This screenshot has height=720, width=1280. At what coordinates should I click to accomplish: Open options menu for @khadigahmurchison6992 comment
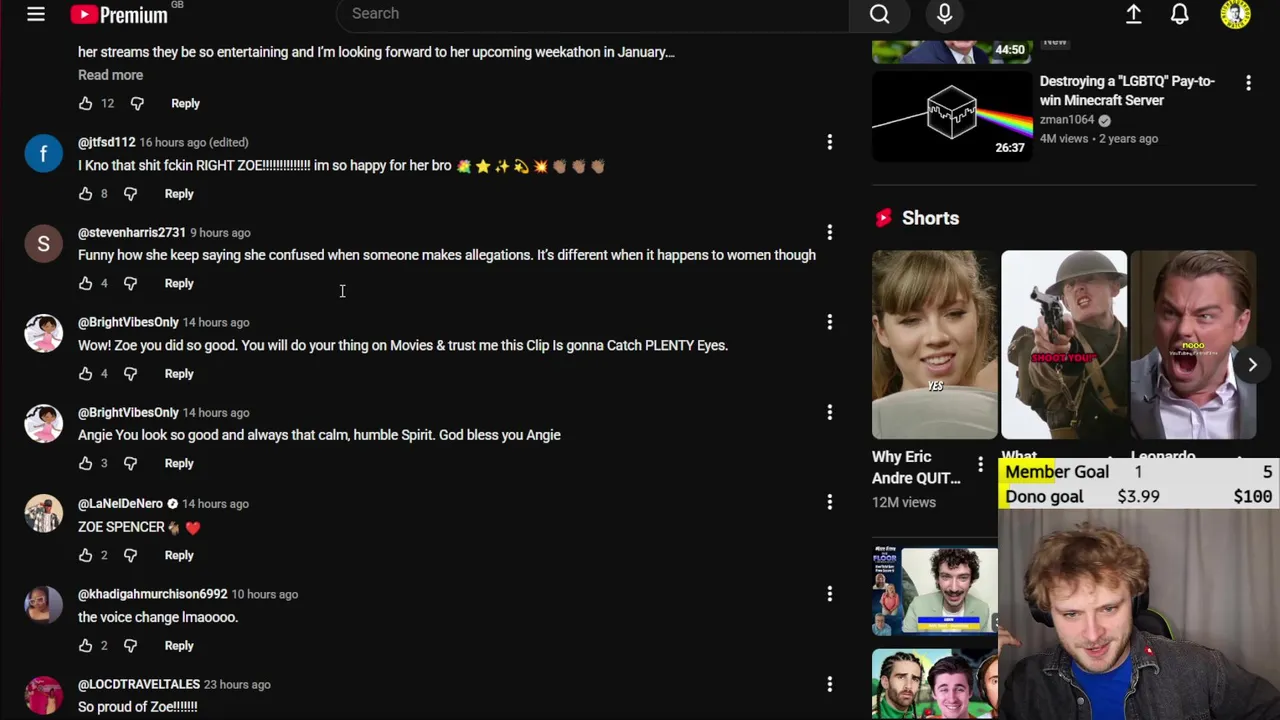[829, 594]
